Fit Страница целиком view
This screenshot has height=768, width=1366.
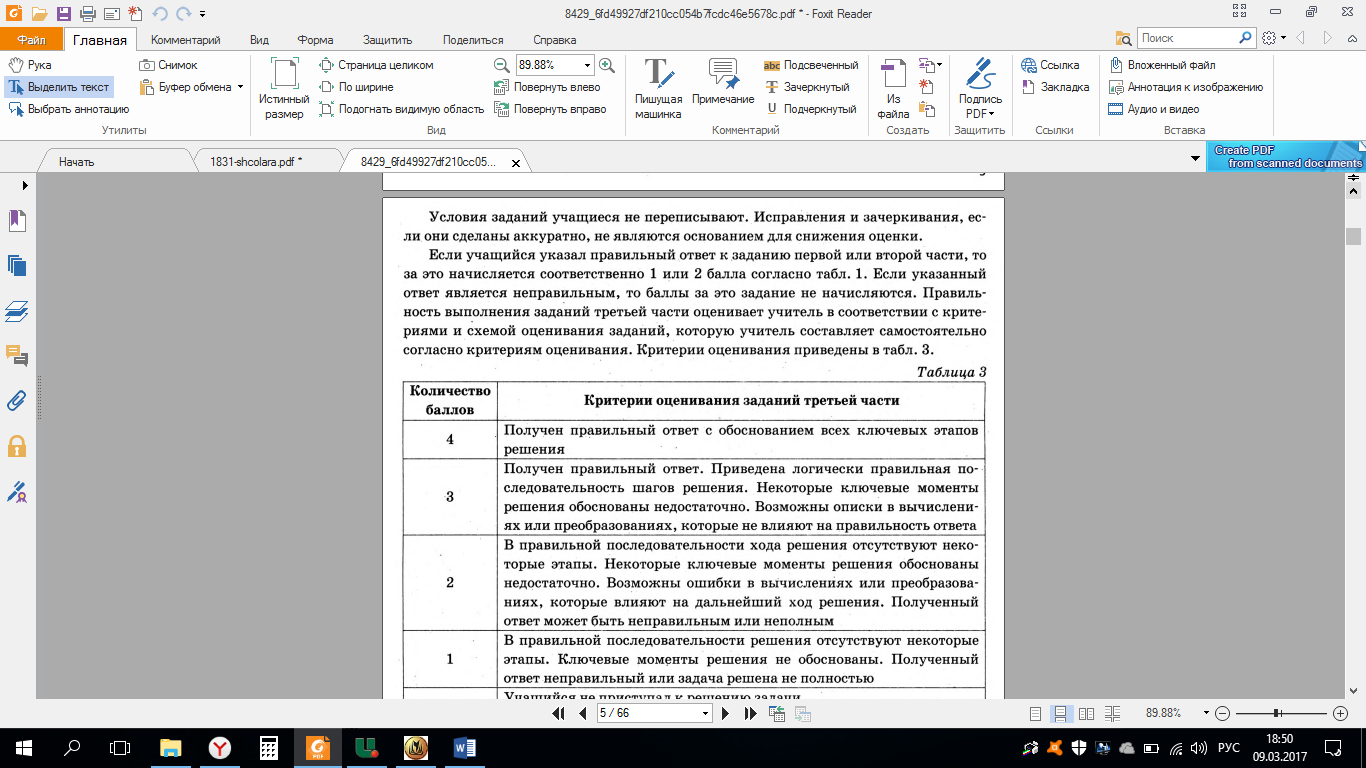(377, 65)
